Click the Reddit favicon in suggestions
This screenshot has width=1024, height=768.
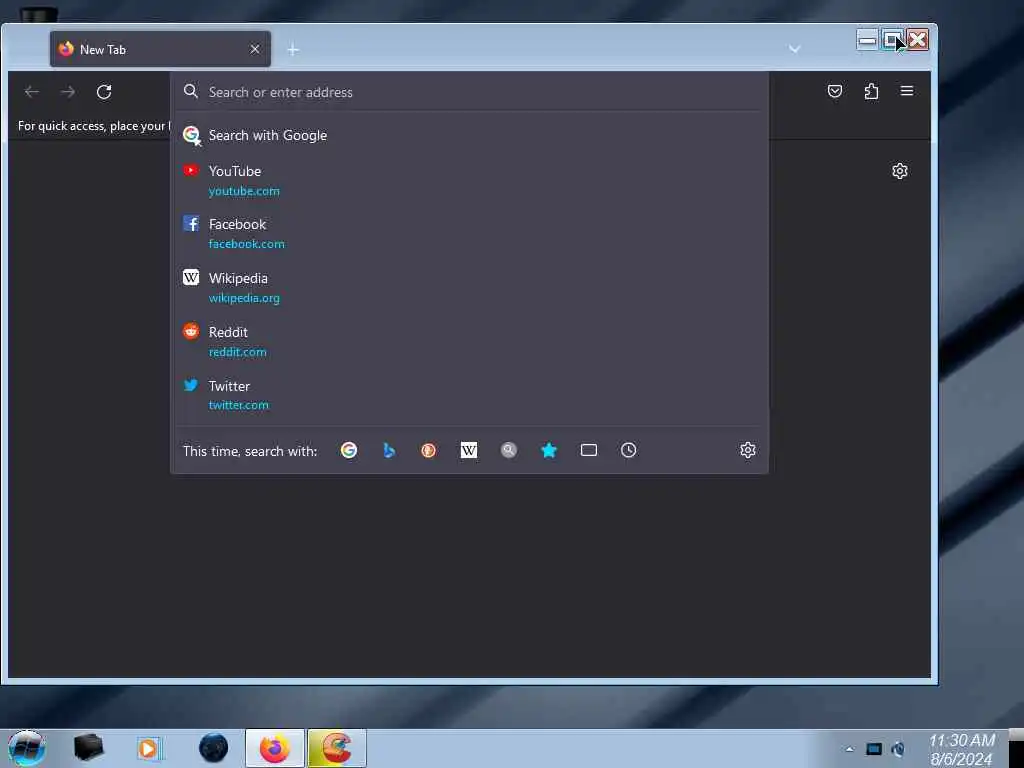[191, 331]
